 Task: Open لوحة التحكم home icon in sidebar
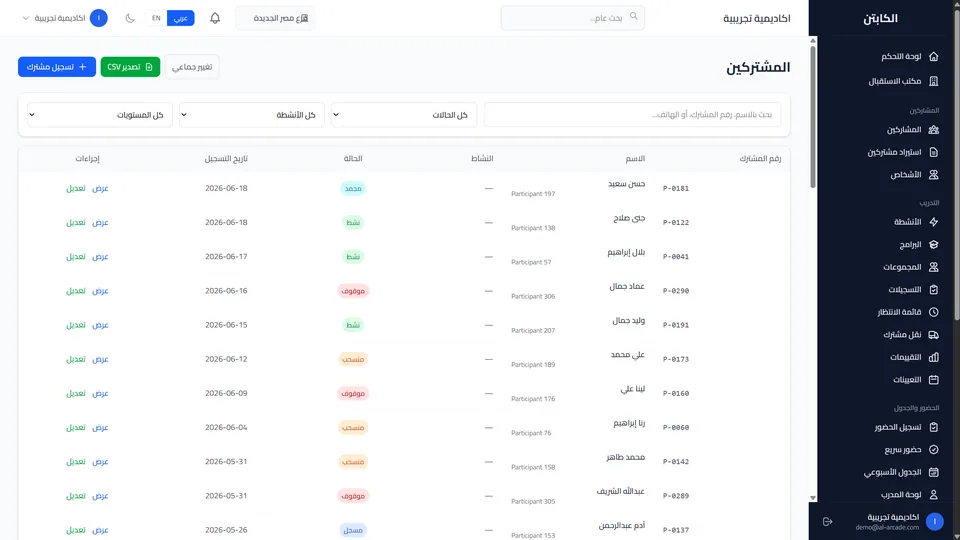[934, 56]
